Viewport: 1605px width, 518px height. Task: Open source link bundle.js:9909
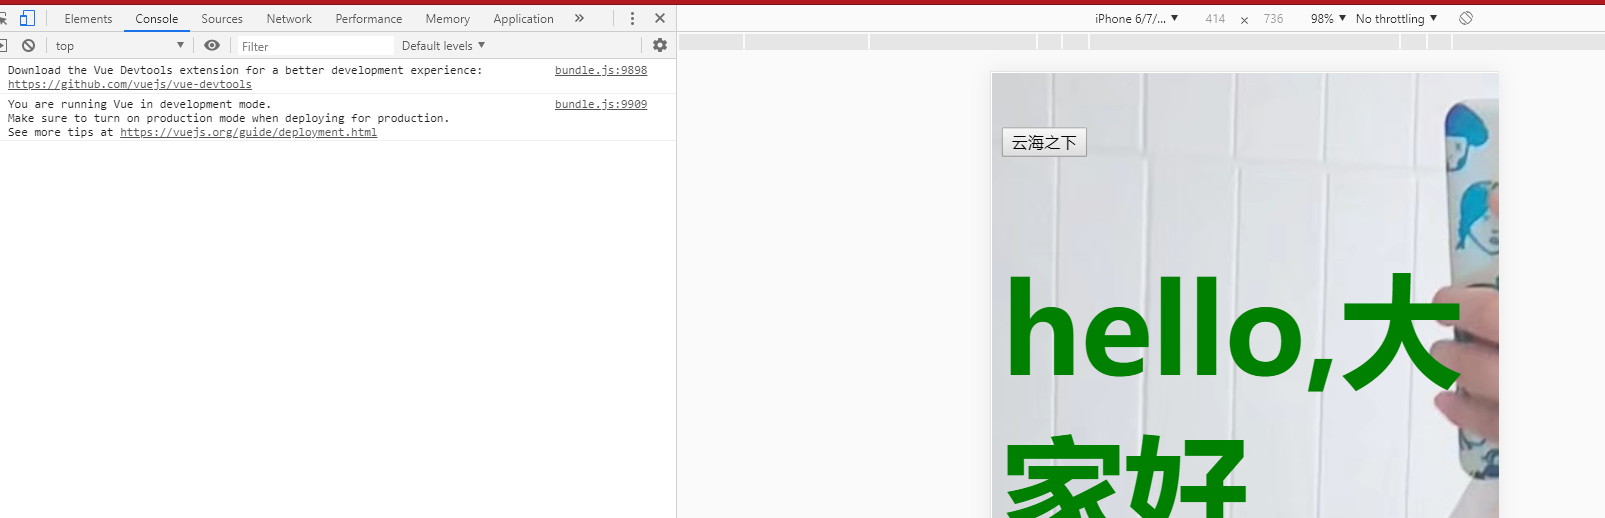point(601,104)
